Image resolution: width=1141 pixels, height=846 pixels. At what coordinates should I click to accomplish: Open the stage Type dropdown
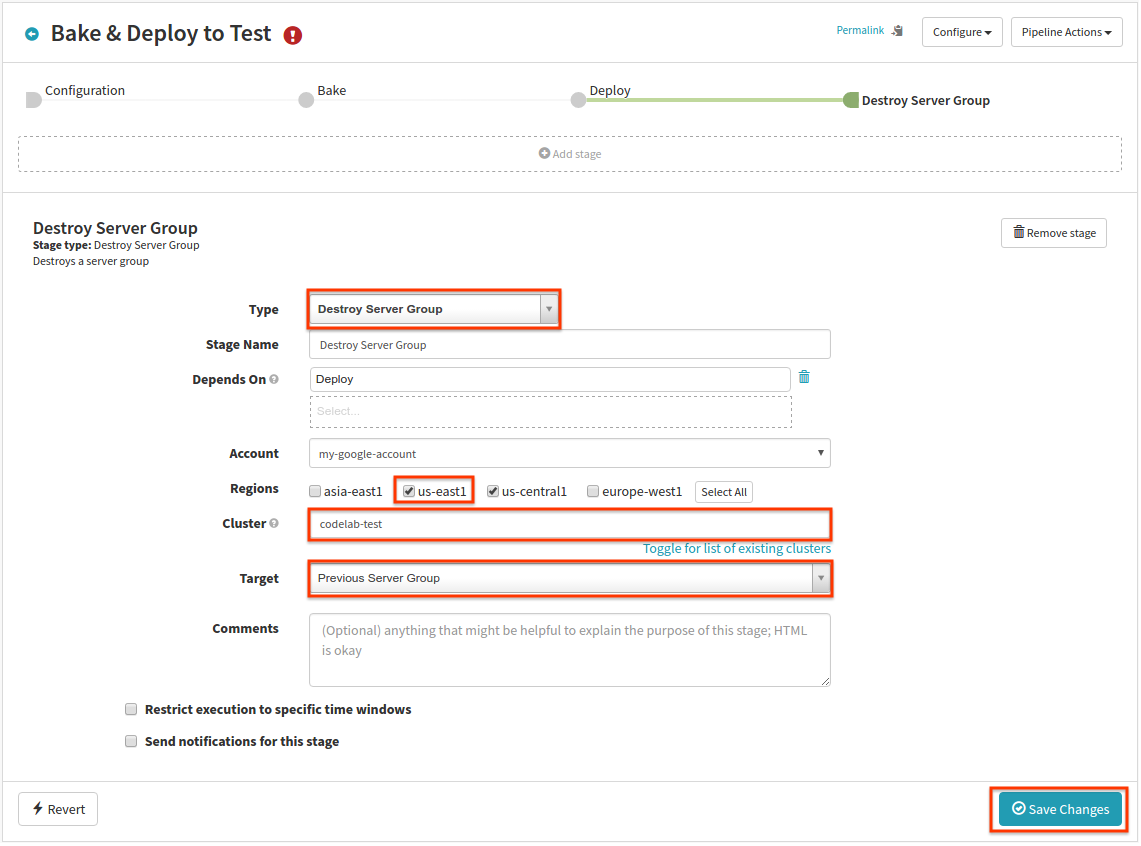tap(434, 309)
